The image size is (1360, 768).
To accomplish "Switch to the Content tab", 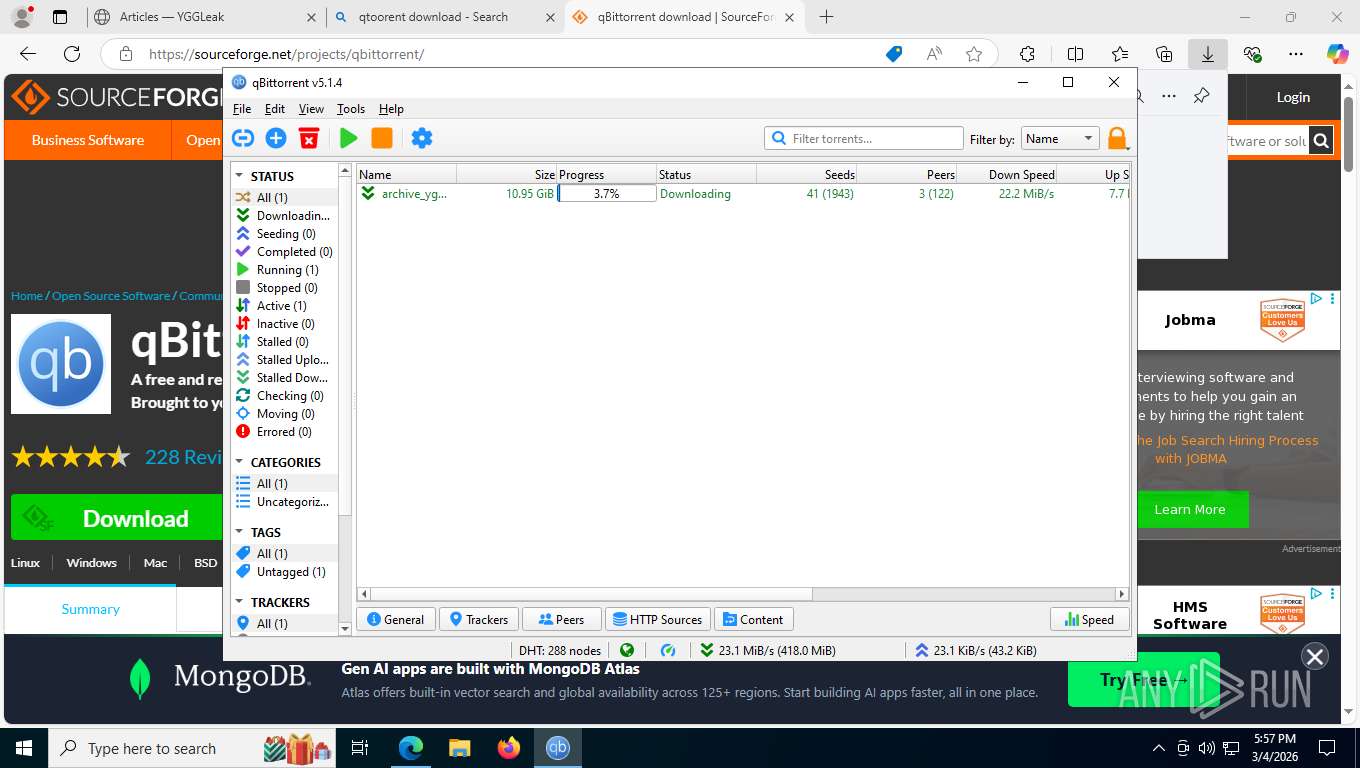I will click(754, 620).
